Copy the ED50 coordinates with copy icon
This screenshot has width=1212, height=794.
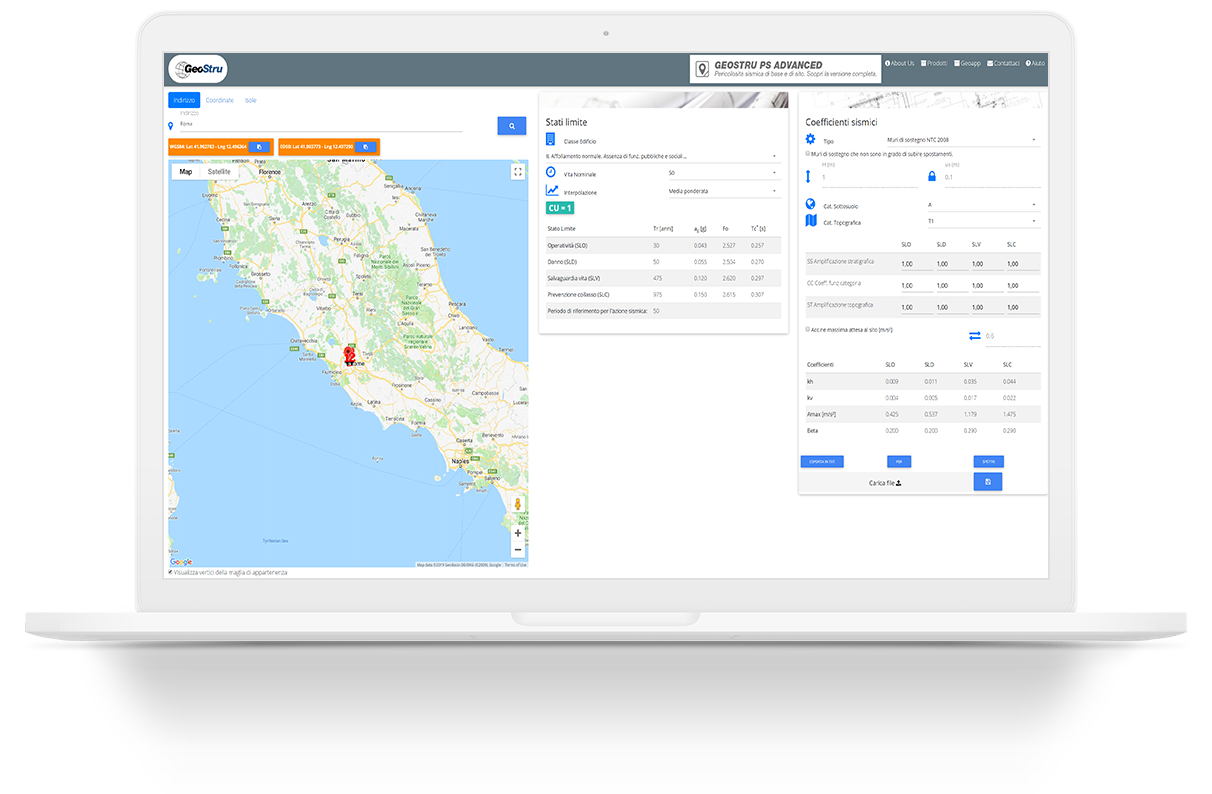(x=365, y=147)
